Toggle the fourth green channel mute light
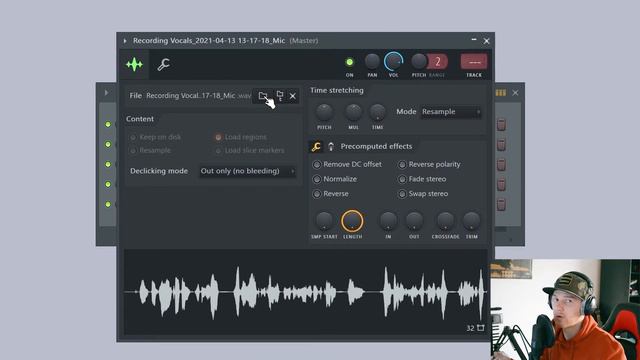Image resolution: width=640 pixels, height=360 pixels. 108,184
